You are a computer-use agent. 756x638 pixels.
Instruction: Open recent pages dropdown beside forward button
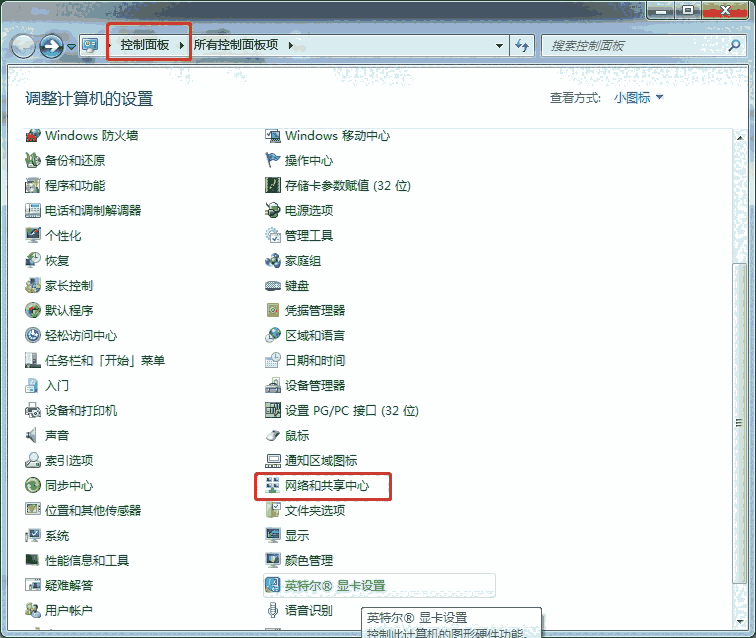tap(71, 46)
